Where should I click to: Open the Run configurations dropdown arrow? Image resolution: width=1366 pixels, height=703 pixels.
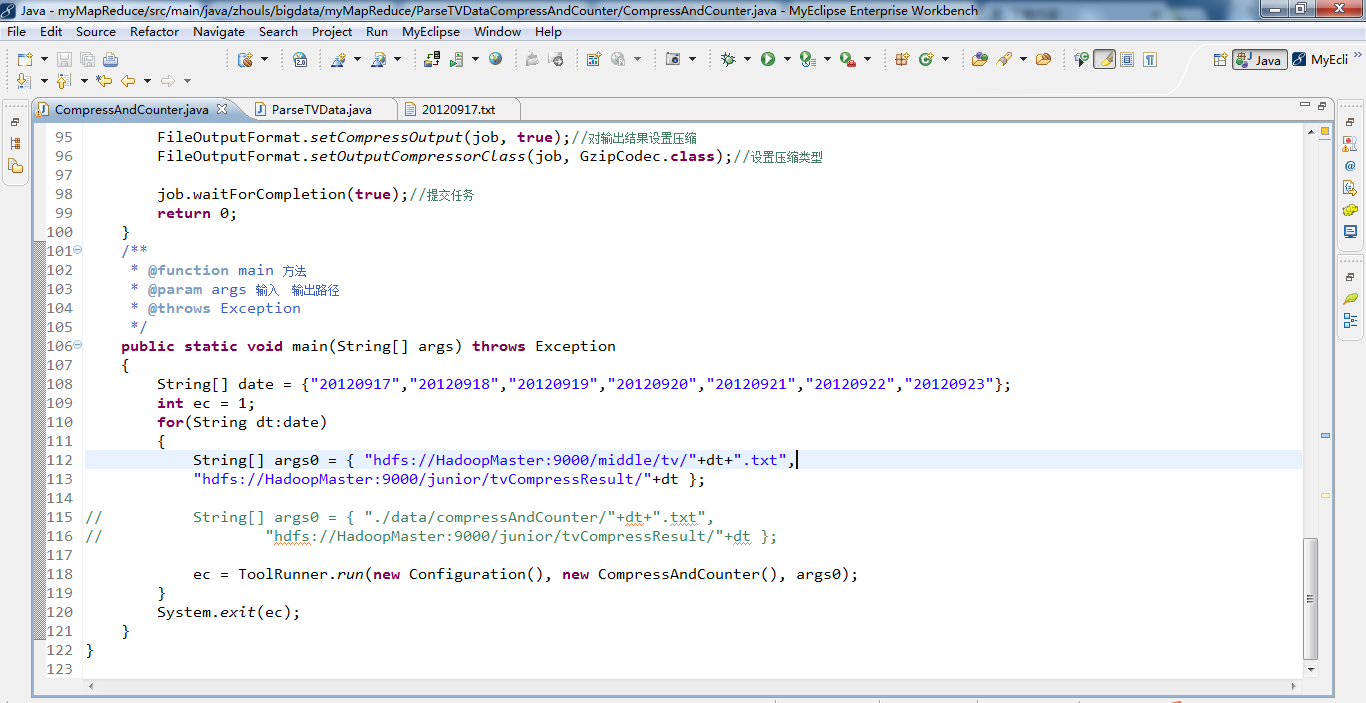[x=787, y=60]
